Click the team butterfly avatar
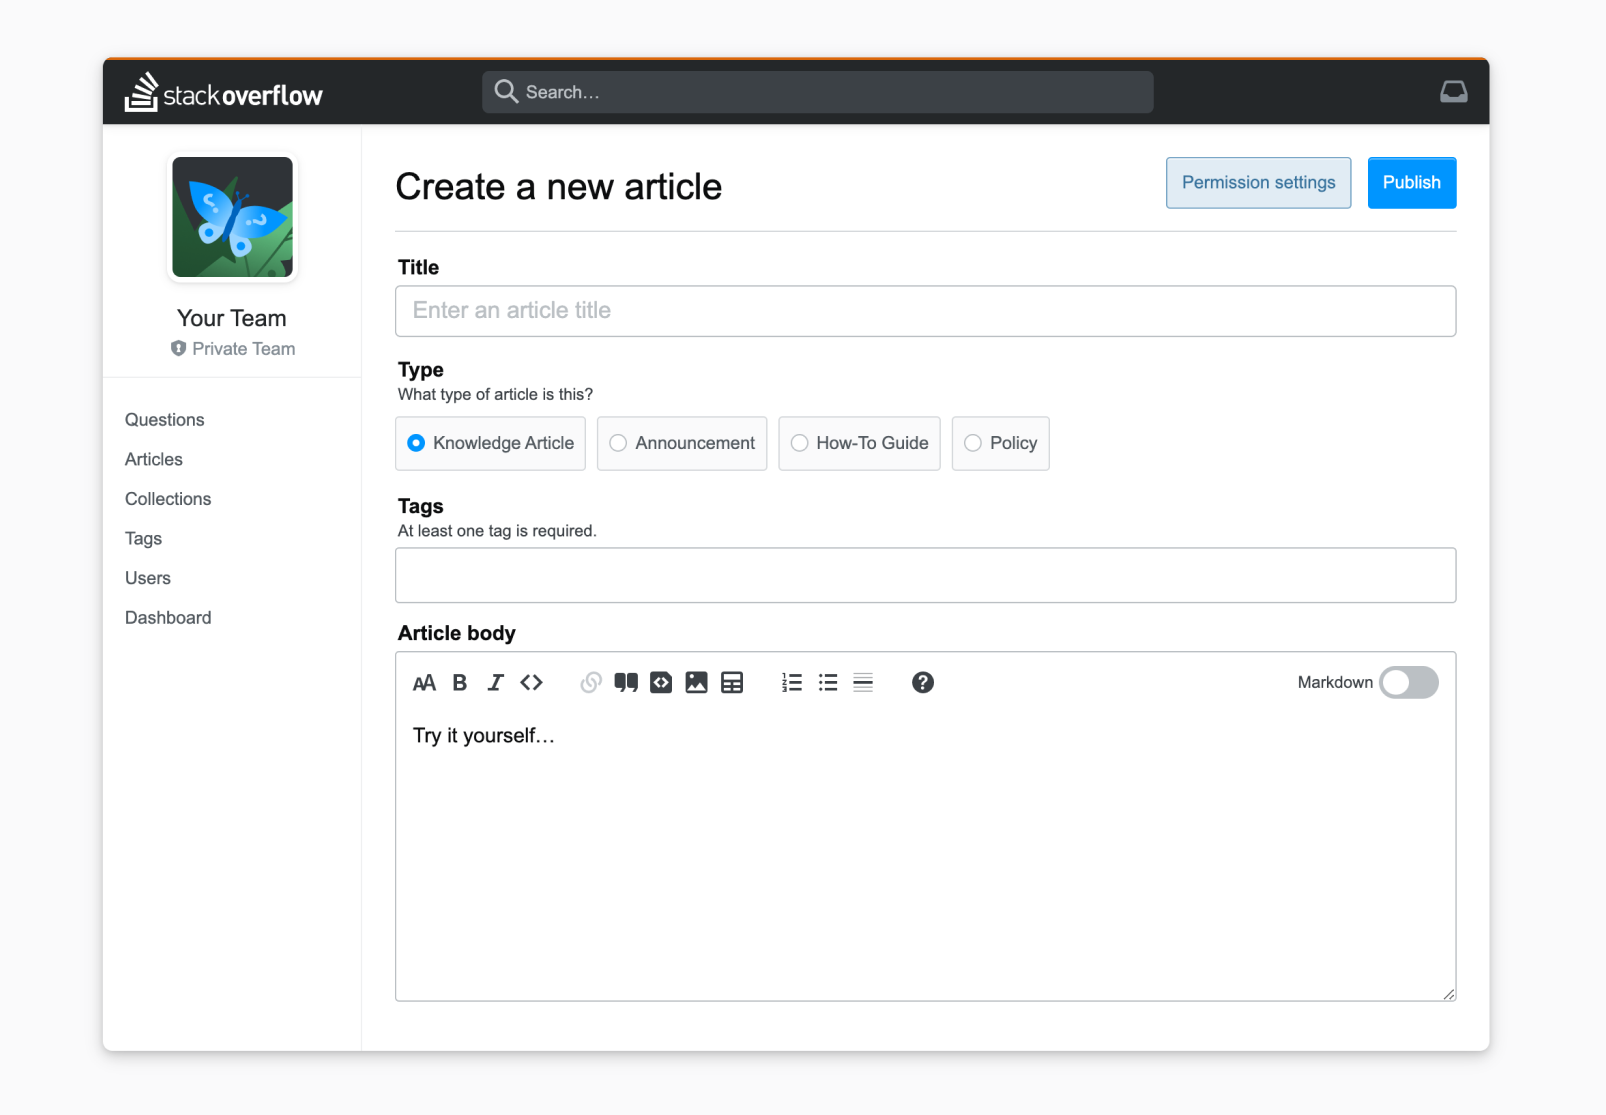1606x1115 pixels. tap(233, 217)
